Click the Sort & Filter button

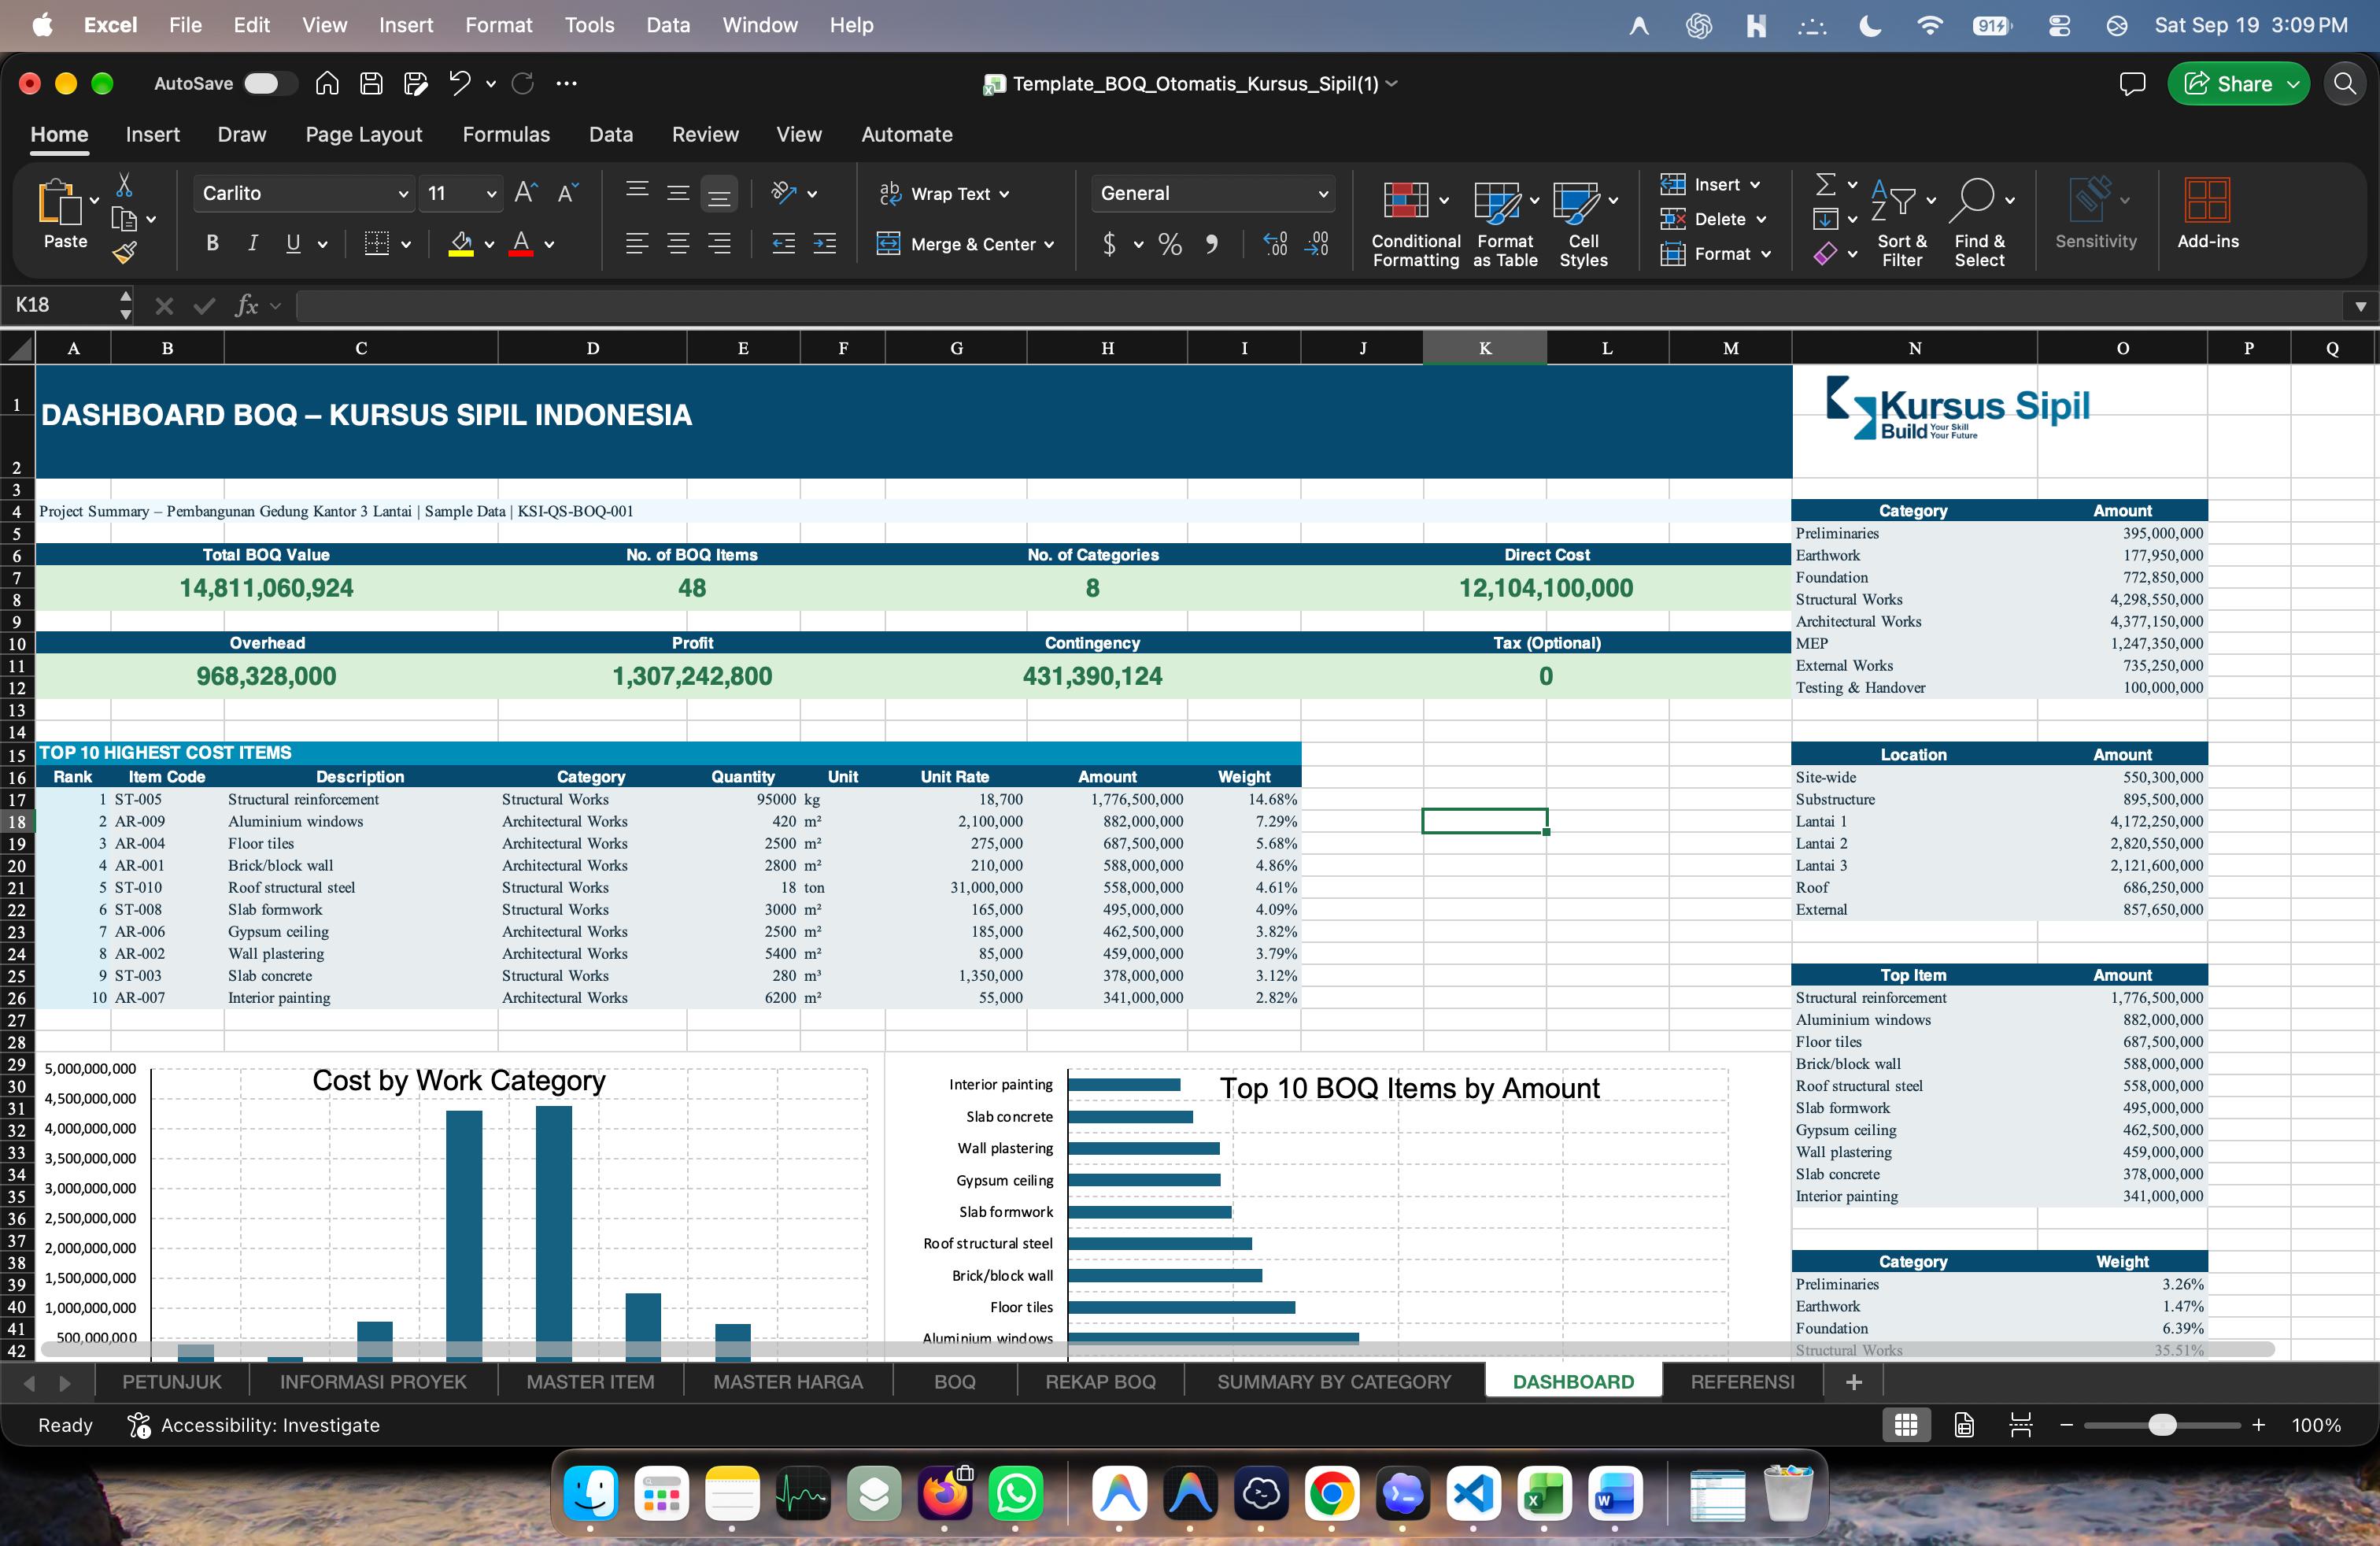(1901, 222)
